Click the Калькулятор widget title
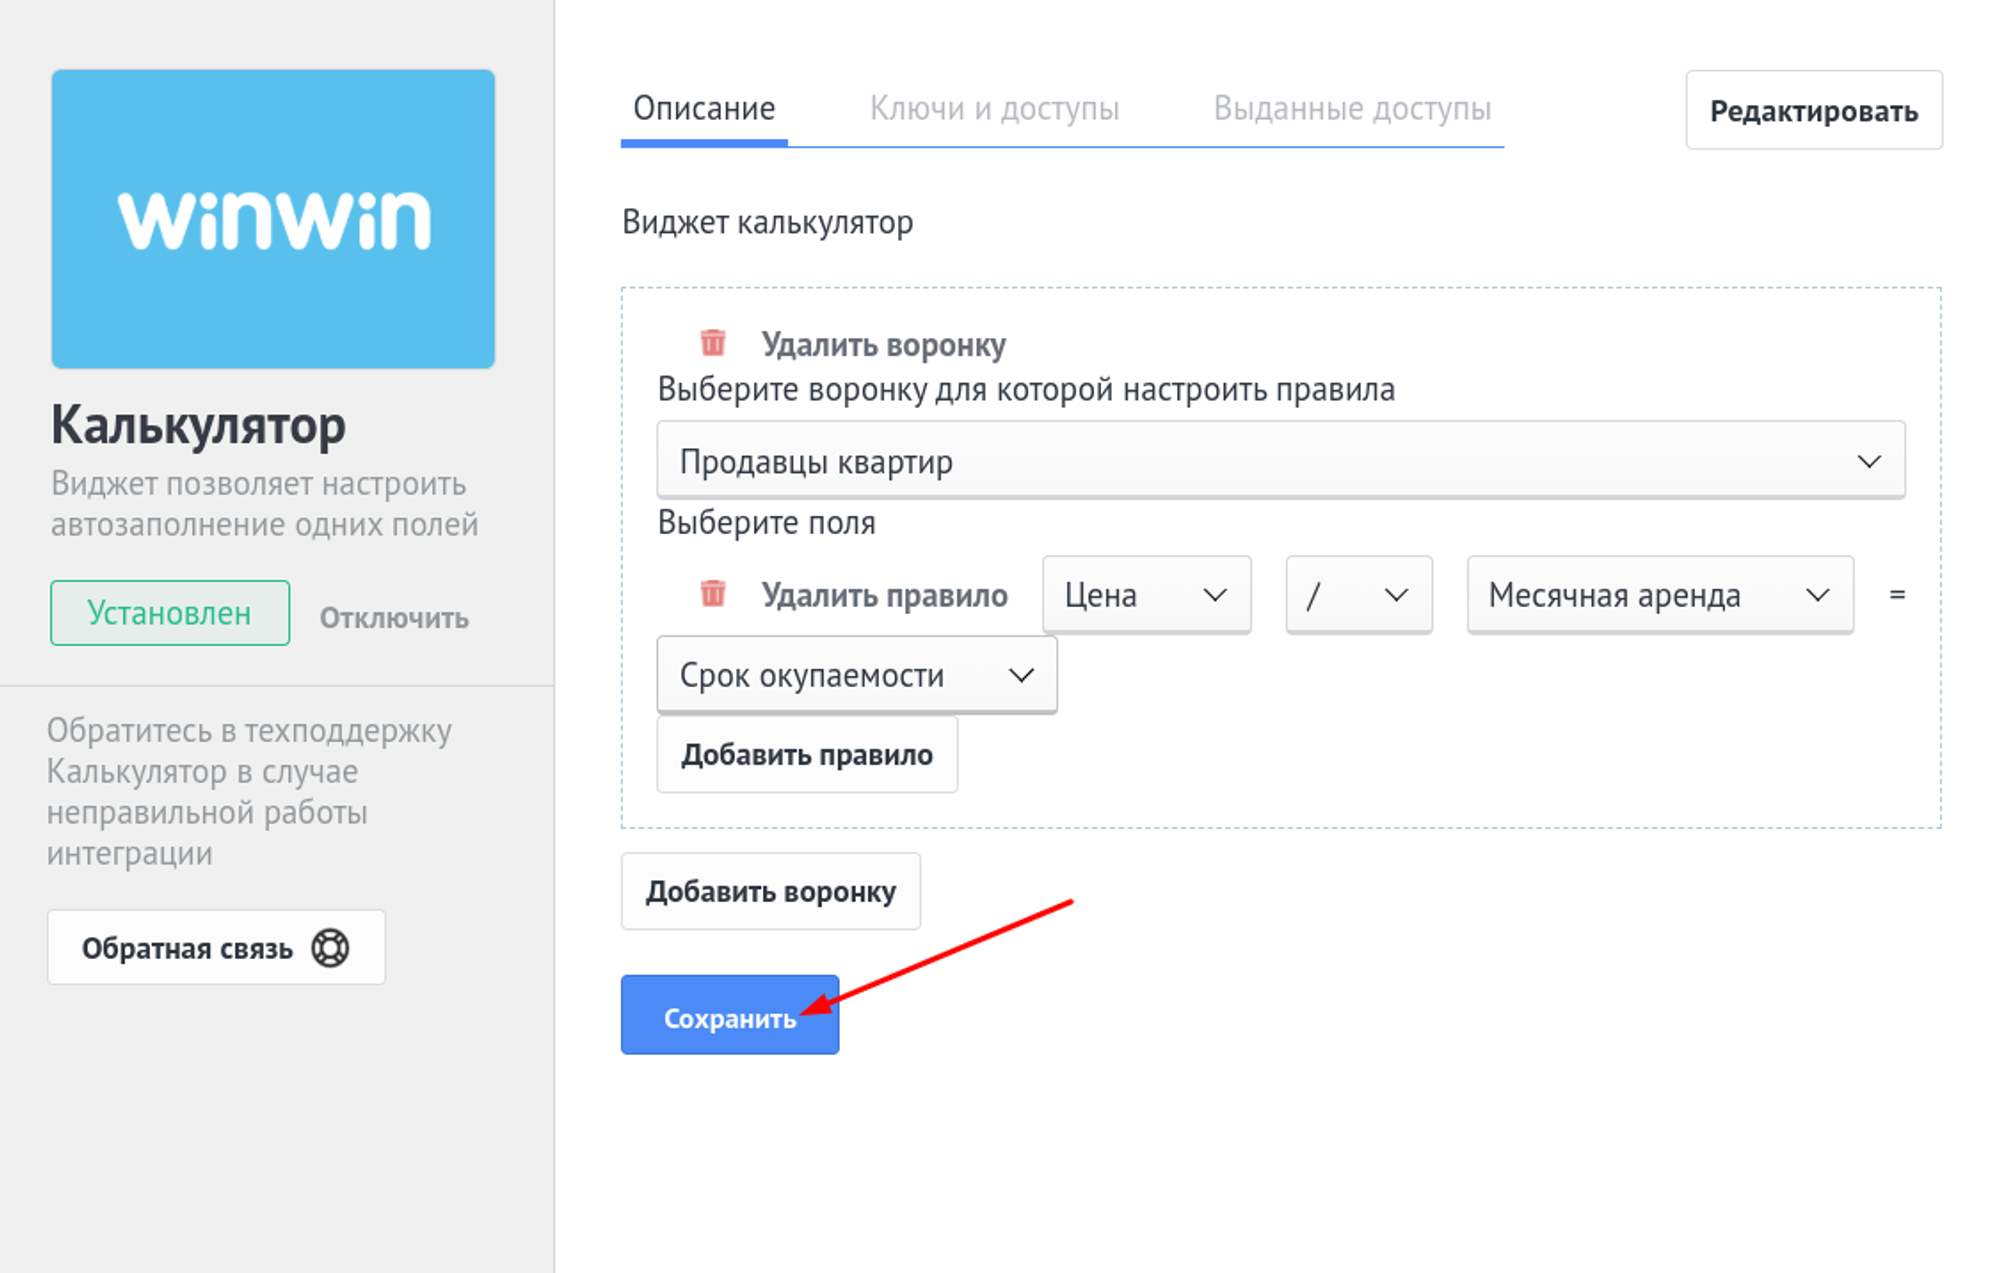This screenshot has height=1273, width=2000. (198, 425)
